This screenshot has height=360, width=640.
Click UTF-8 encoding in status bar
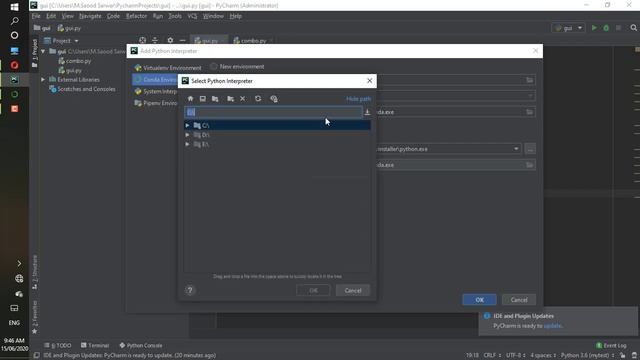[x=516, y=355]
